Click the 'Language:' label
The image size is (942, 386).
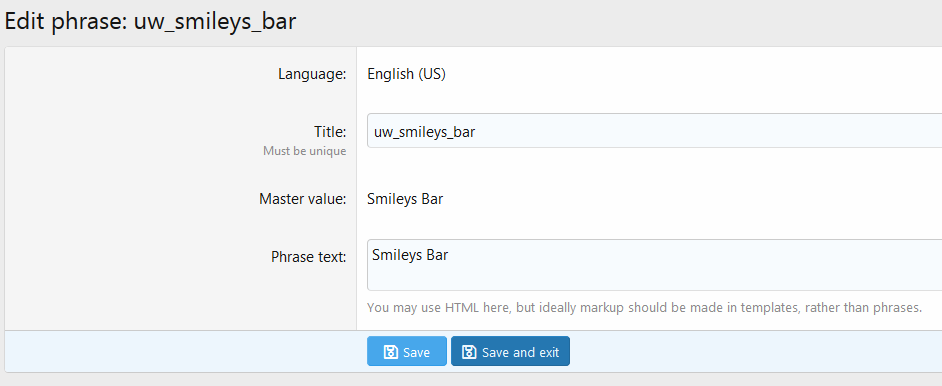coord(312,74)
